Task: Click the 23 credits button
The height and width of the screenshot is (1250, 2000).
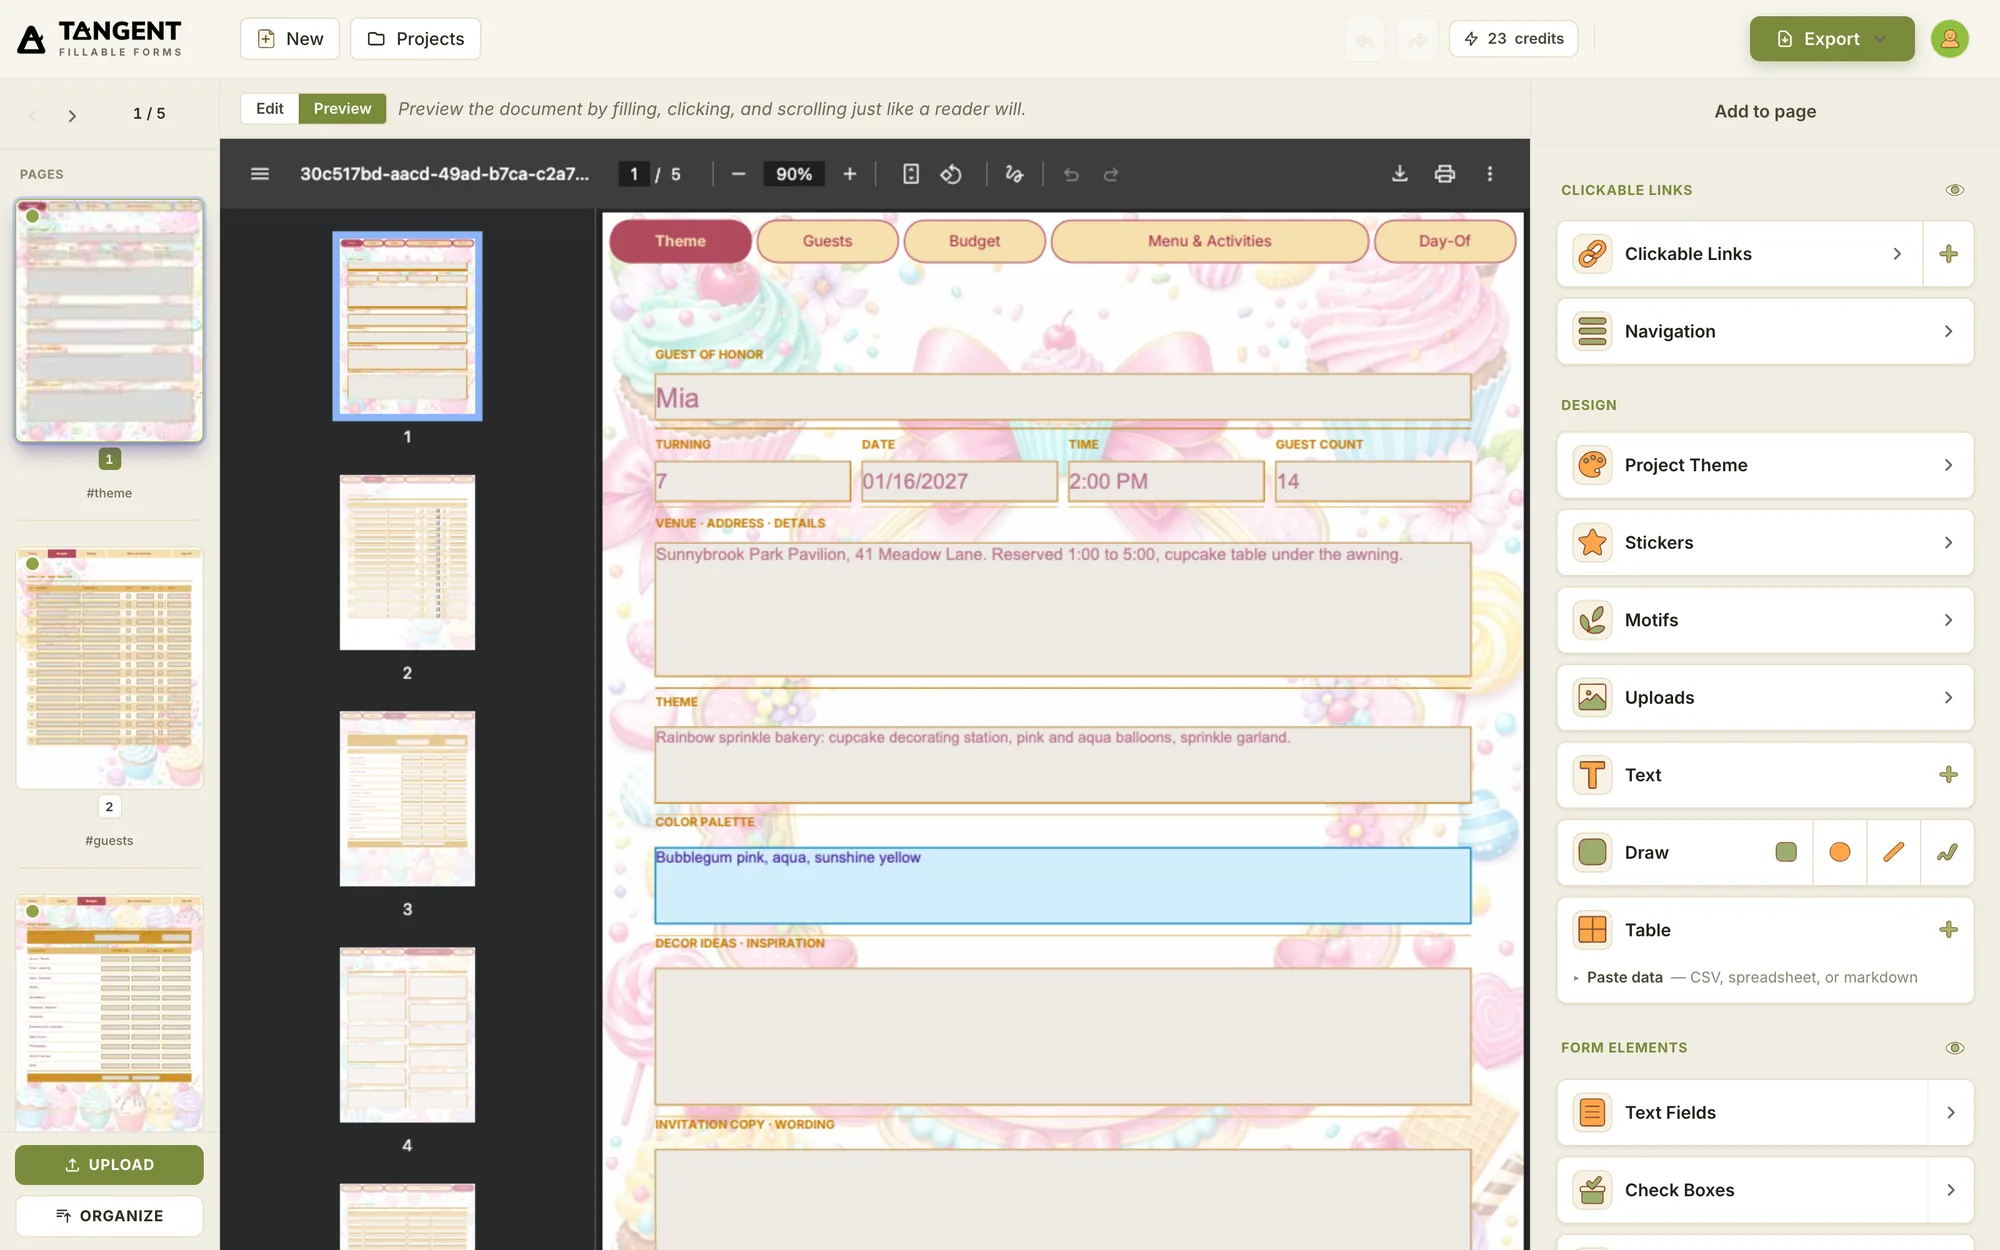Action: 1513,39
